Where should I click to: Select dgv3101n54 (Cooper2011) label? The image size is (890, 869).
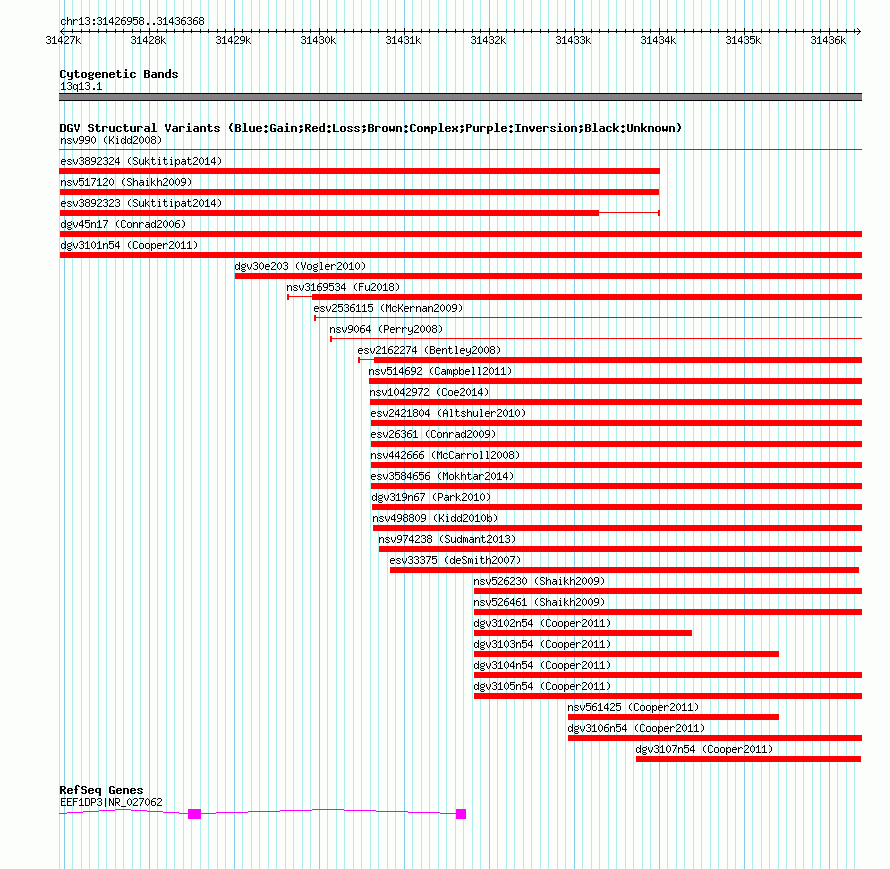(x=129, y=245)
